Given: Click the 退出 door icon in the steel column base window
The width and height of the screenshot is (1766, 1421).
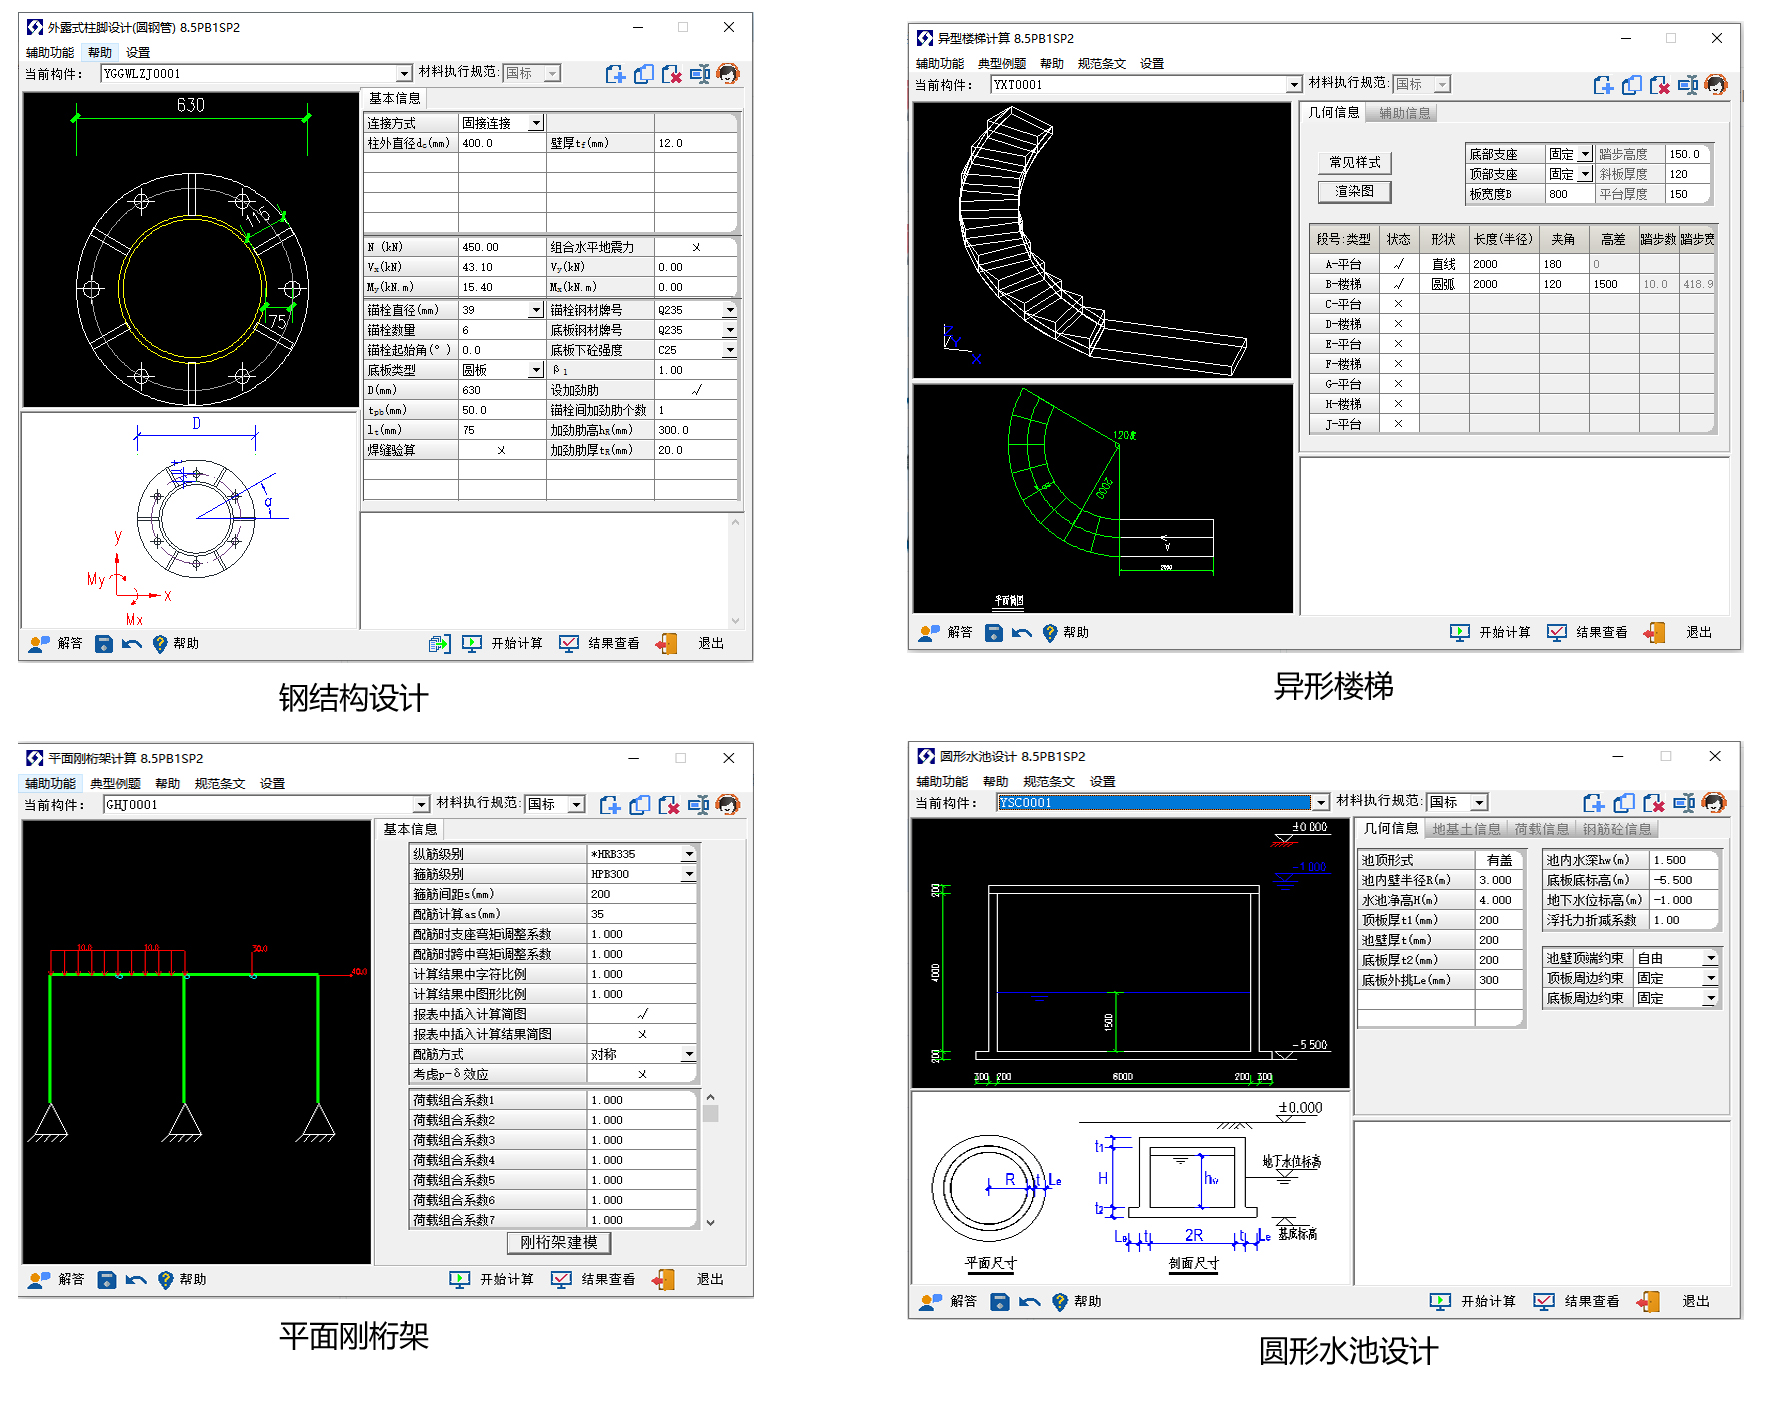Looking at the screenshot, I should pyautogui.click(x=667, y=643).
